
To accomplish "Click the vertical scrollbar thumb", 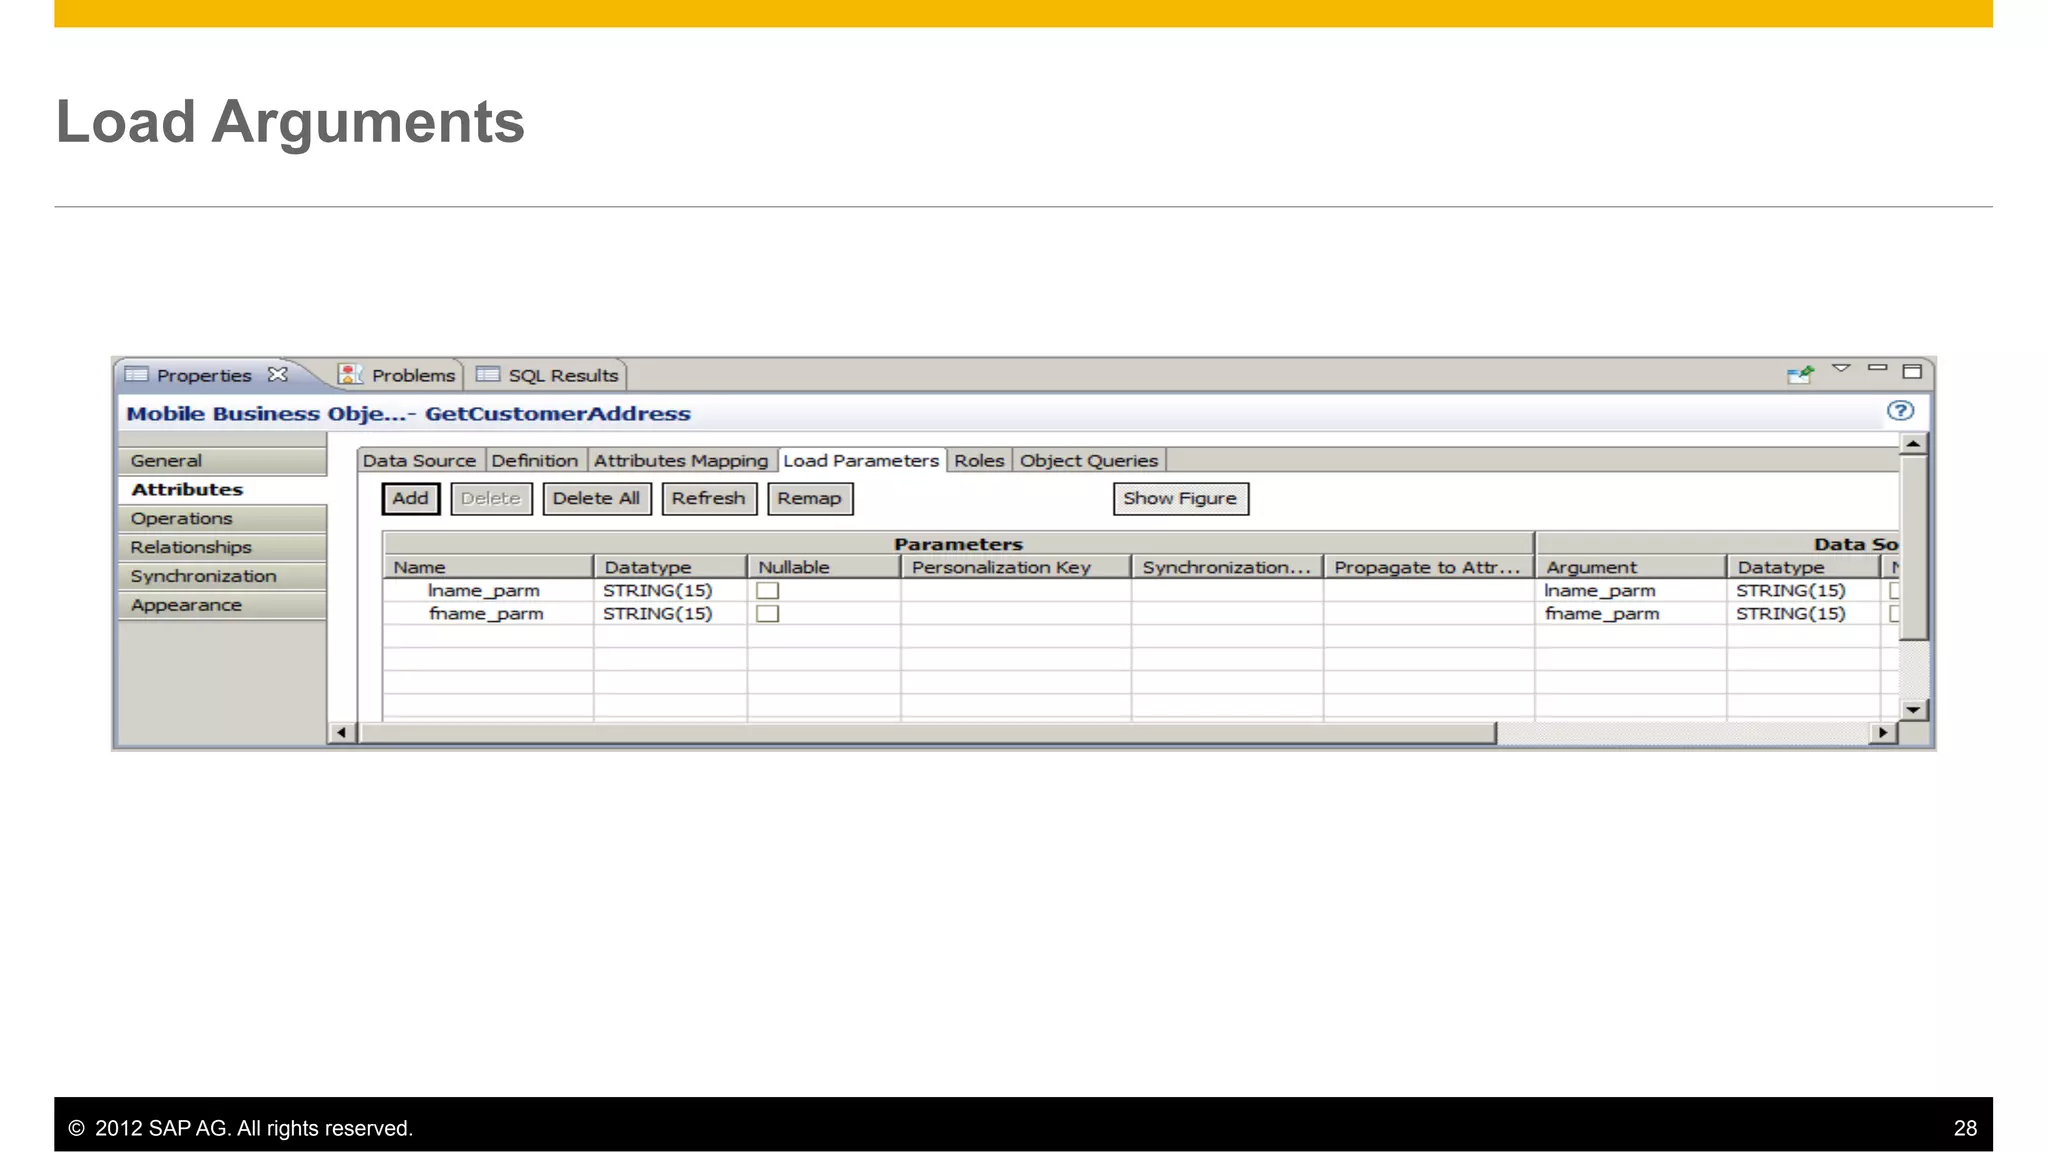I will pyautogui.click(x=1913, y=547).
